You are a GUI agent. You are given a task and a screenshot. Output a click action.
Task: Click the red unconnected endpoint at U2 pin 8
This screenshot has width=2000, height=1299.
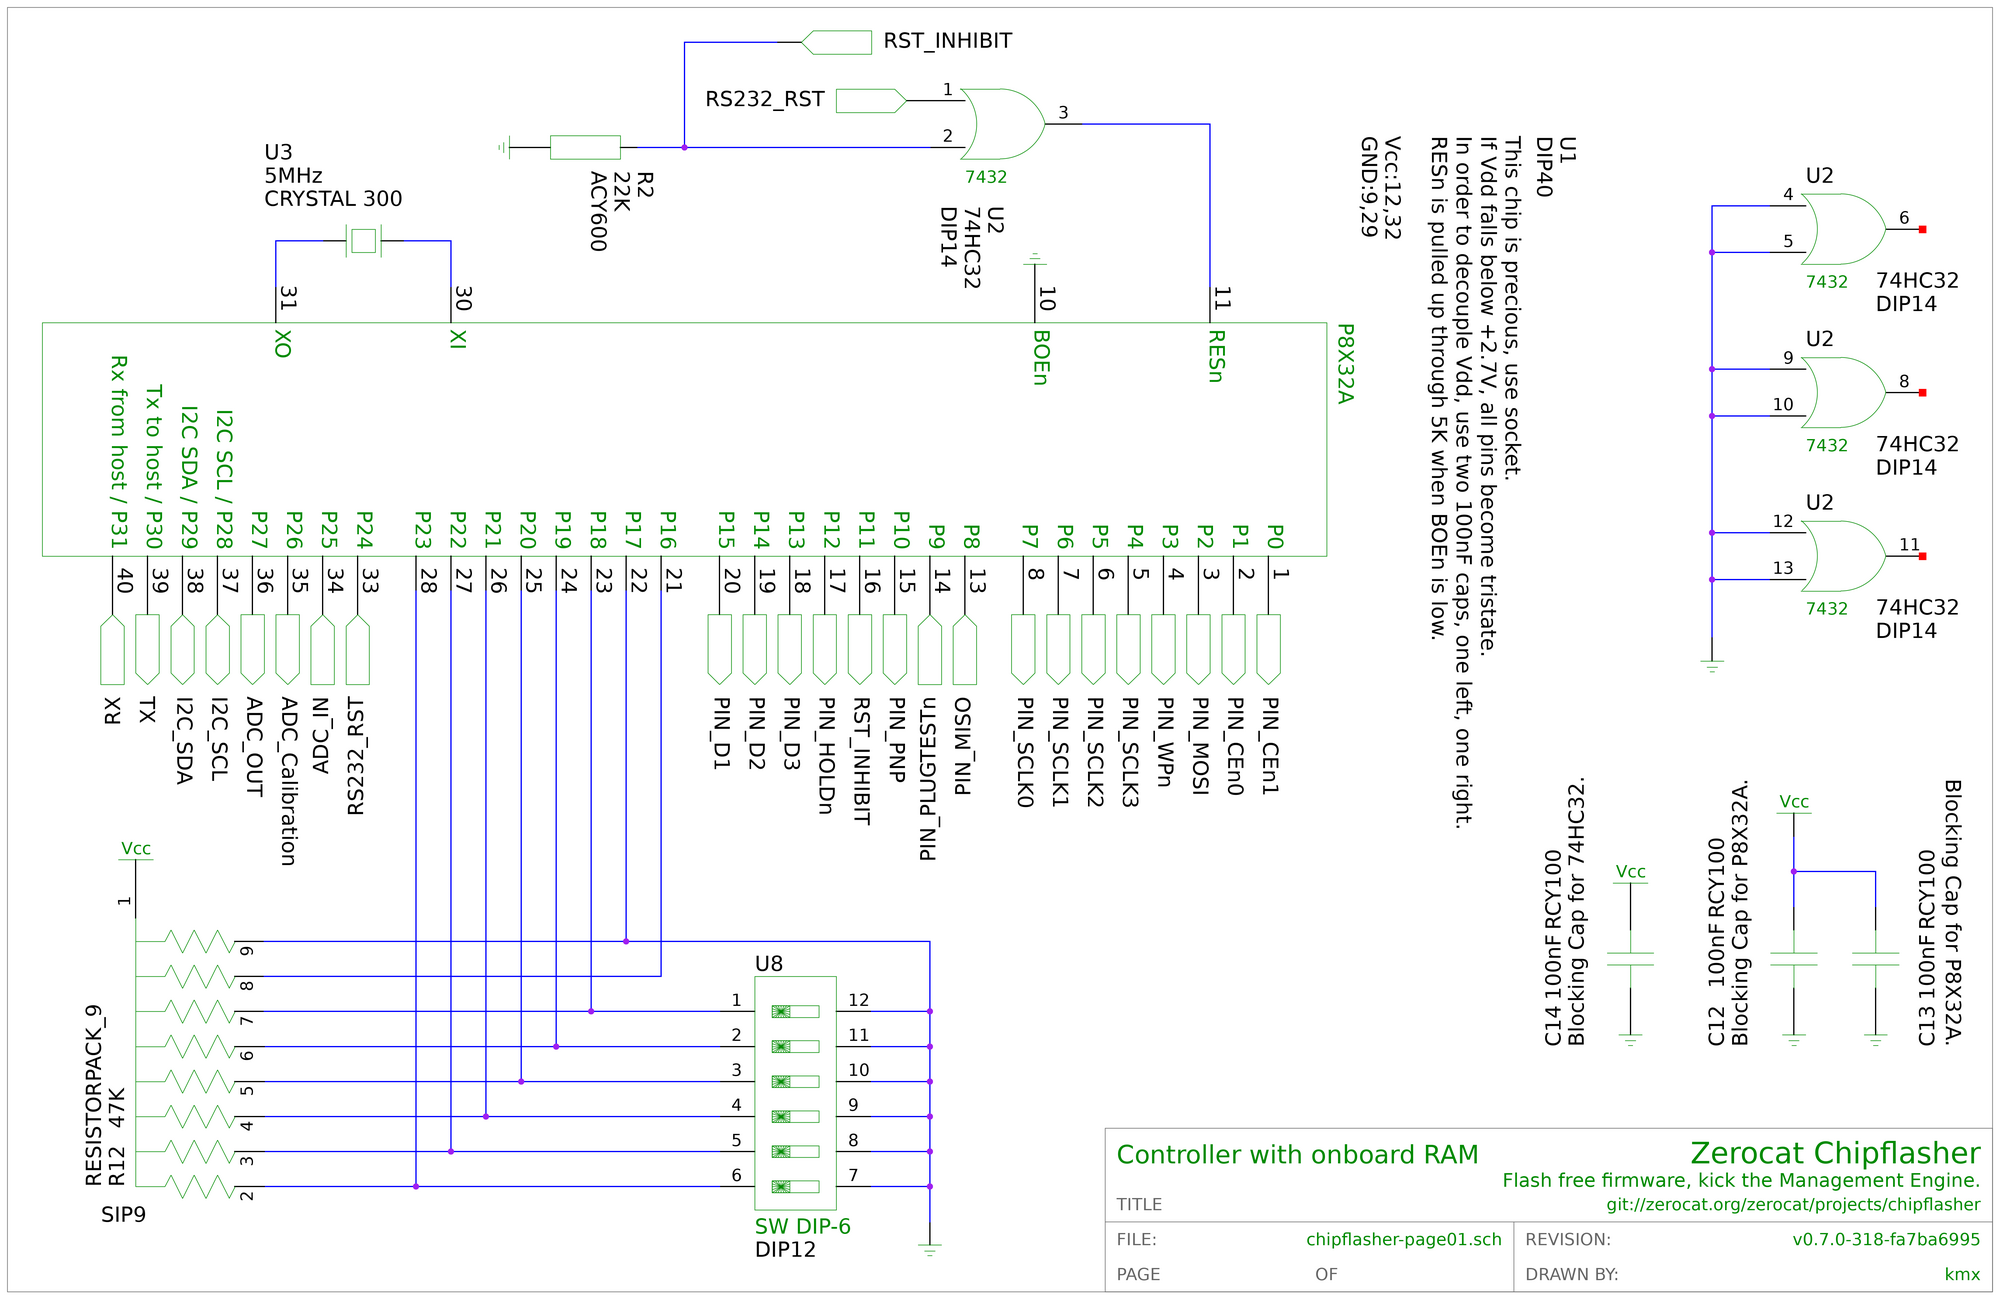point(1922,393)
